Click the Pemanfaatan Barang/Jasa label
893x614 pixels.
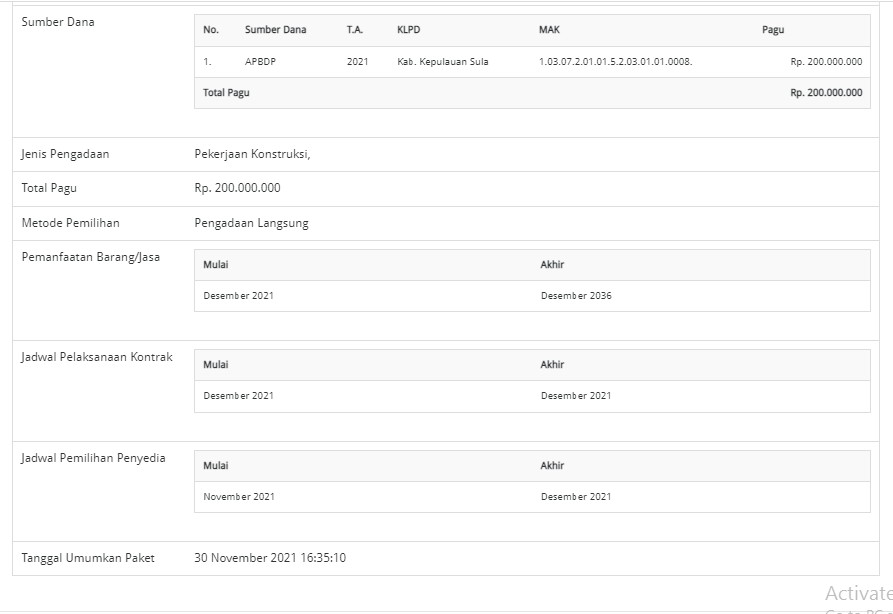tap(91, 257)
